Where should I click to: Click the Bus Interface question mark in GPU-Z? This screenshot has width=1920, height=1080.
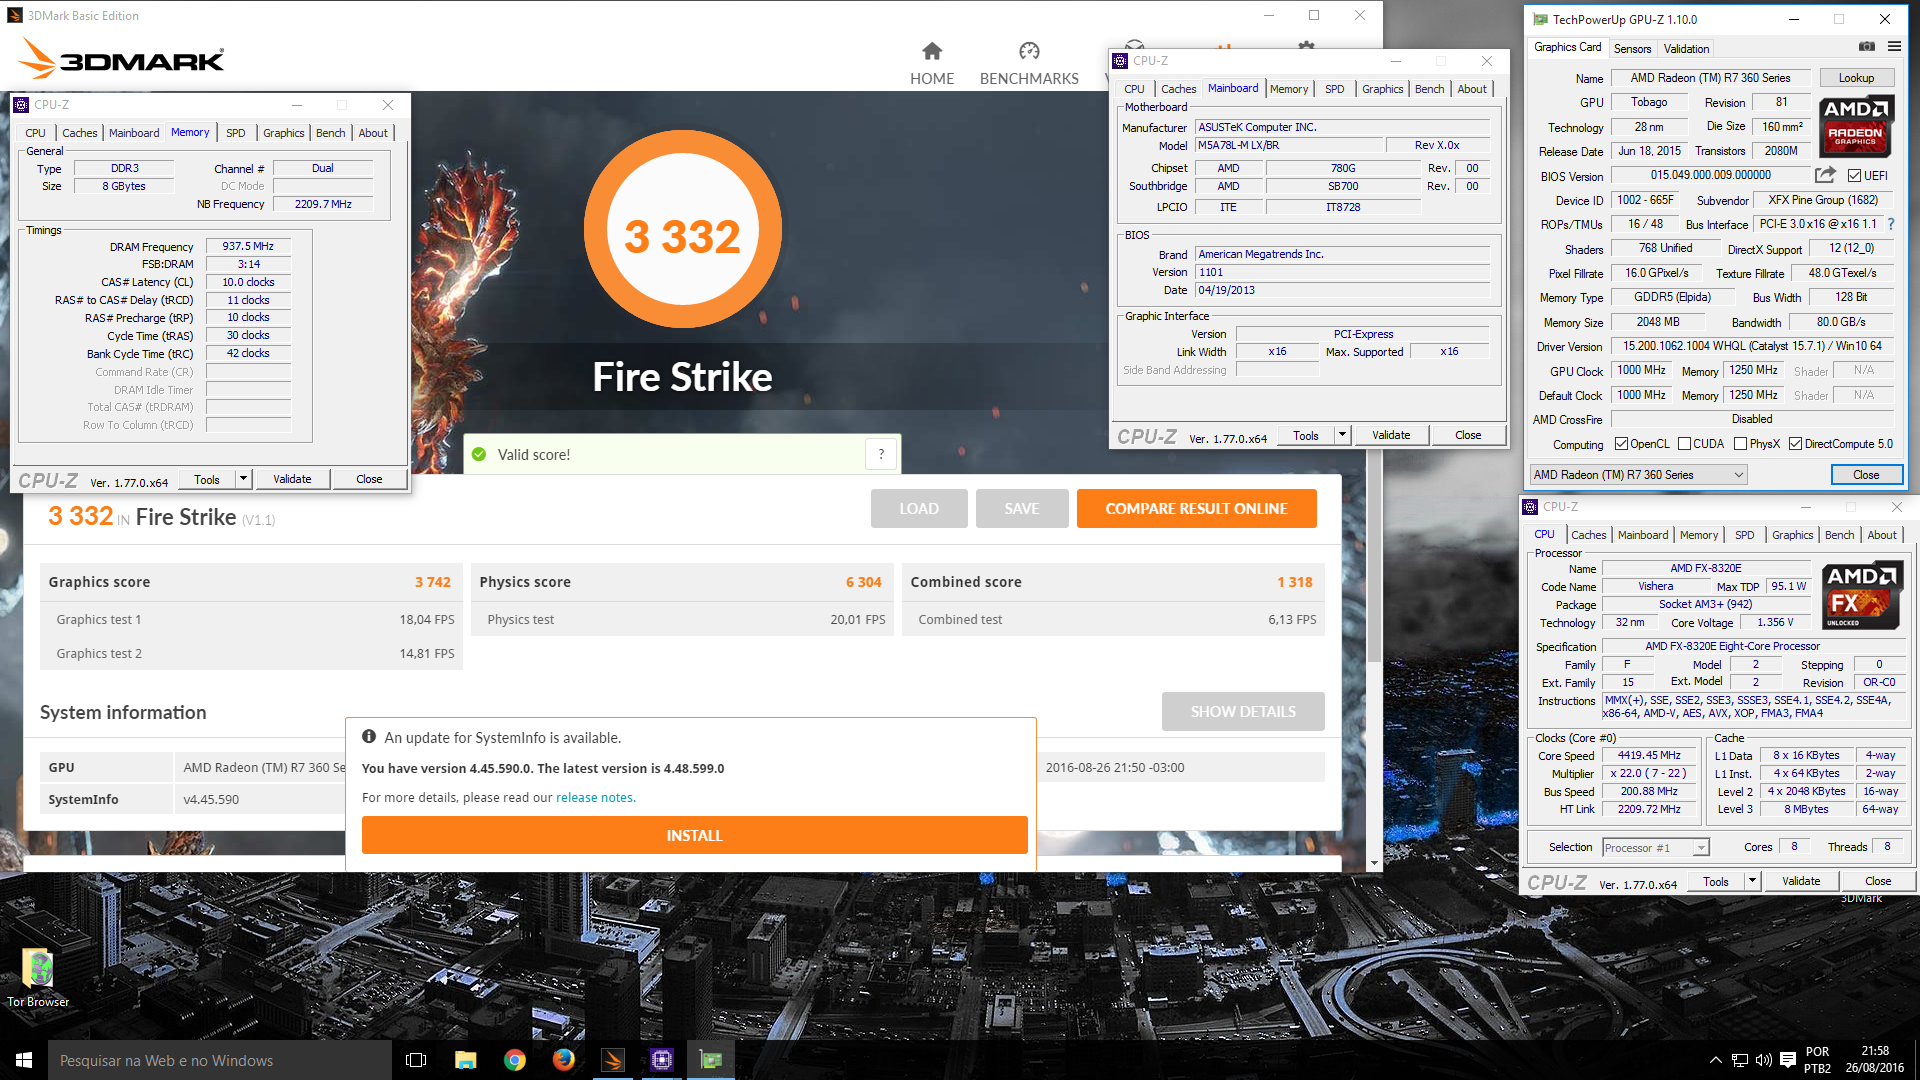click(1891, 224)
